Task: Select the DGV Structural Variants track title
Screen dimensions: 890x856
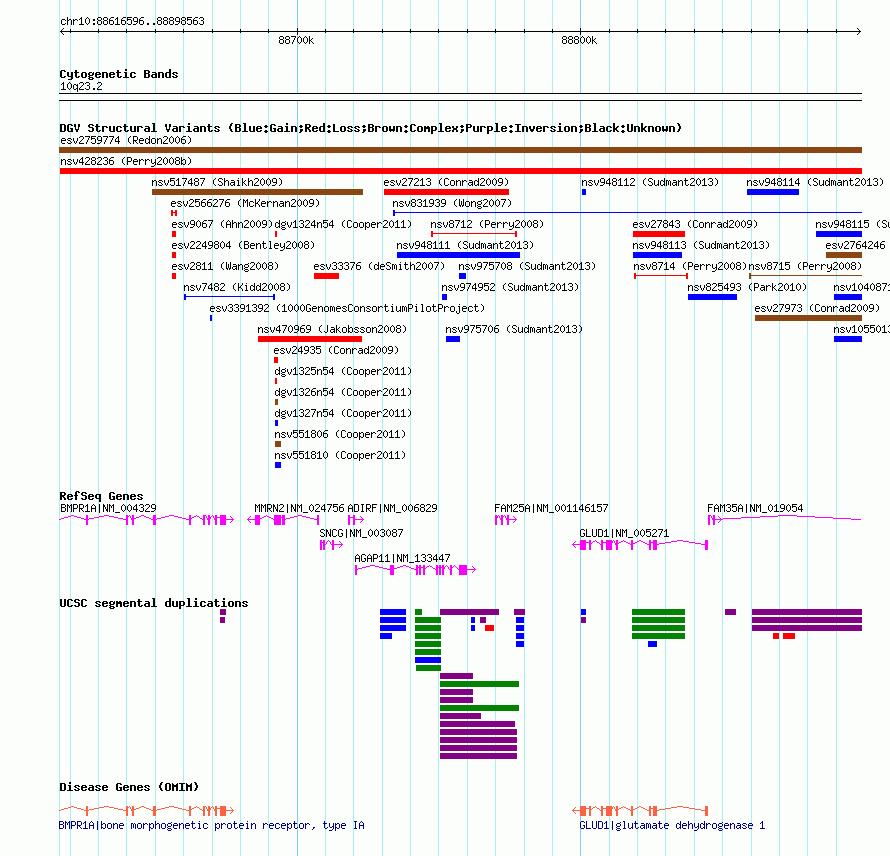Action: pos(370,128)
